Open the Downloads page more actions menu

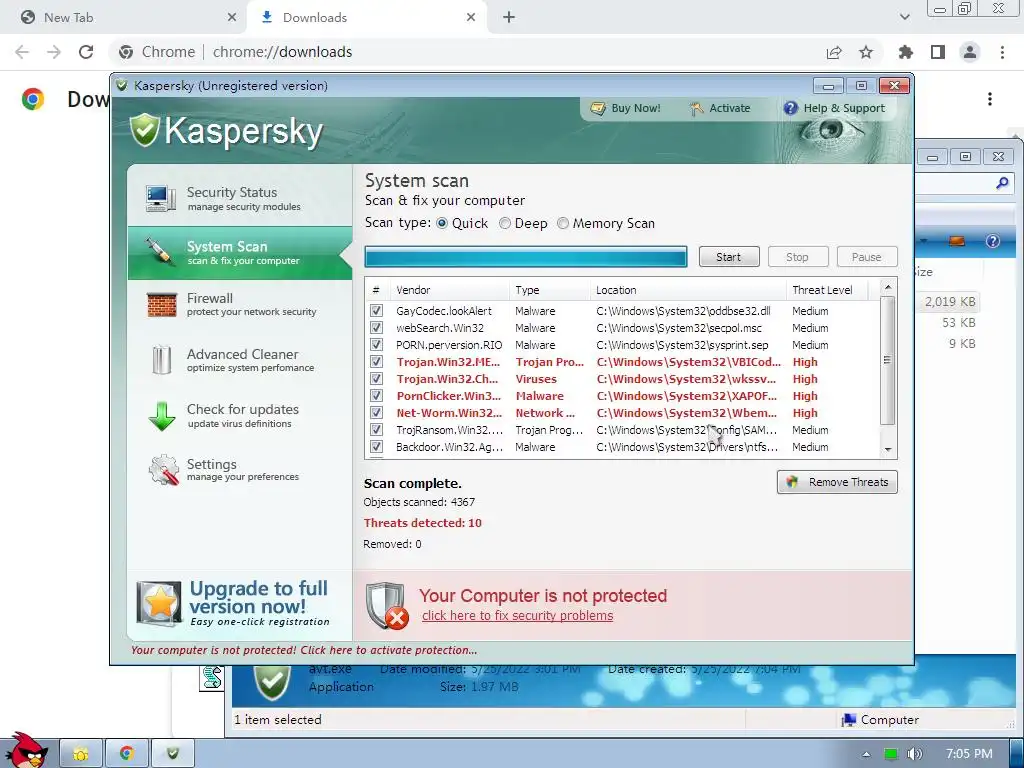pos(990,99)
